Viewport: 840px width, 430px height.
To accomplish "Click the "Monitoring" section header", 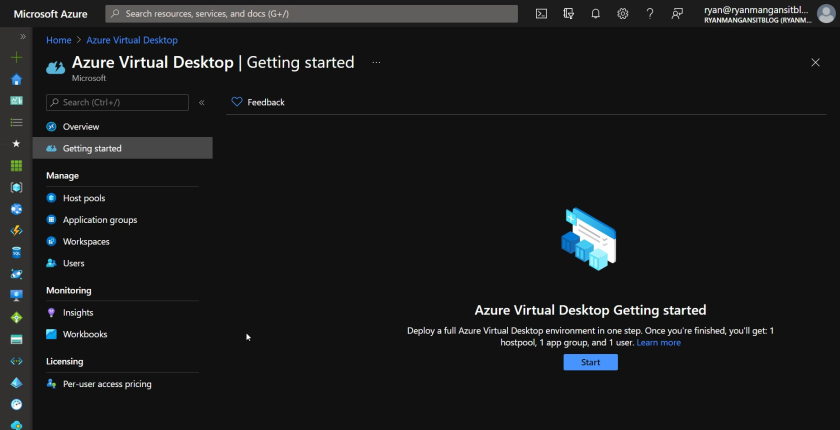I will (x=69, y=290).
